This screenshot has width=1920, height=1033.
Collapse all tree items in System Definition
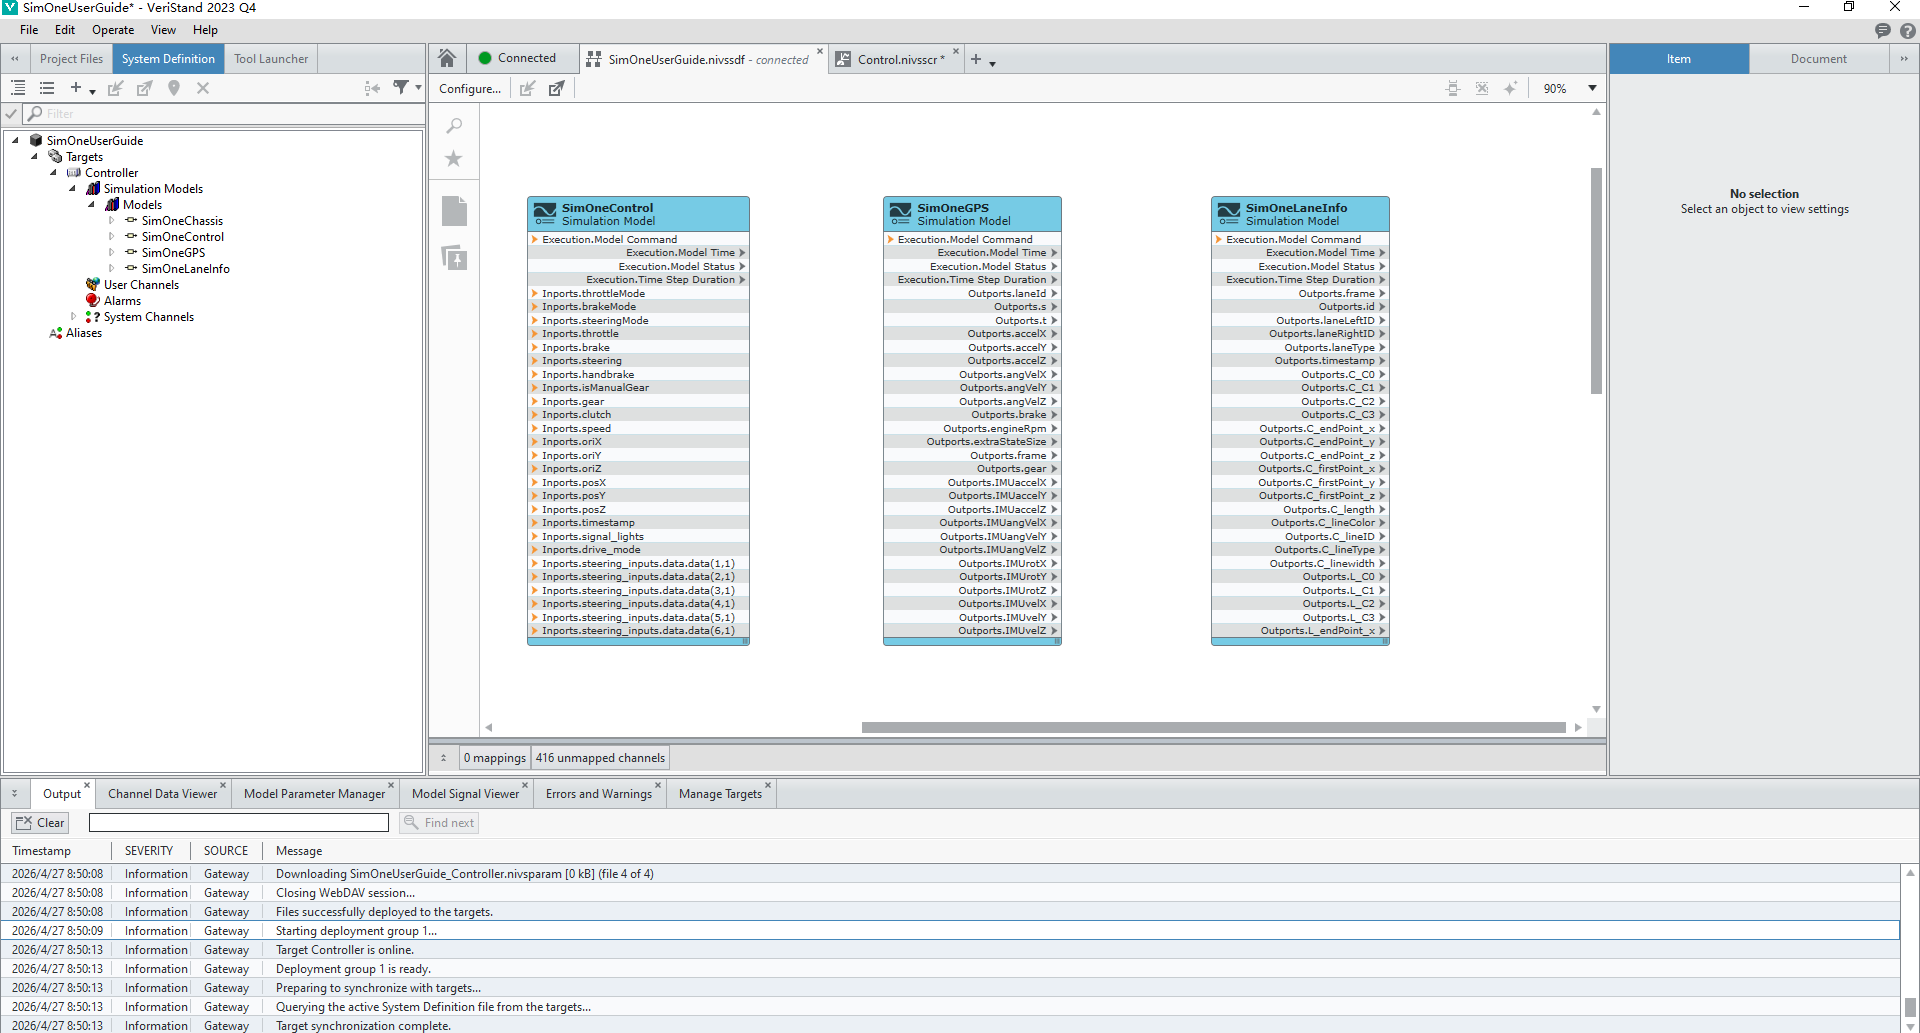tap(46, 88)
